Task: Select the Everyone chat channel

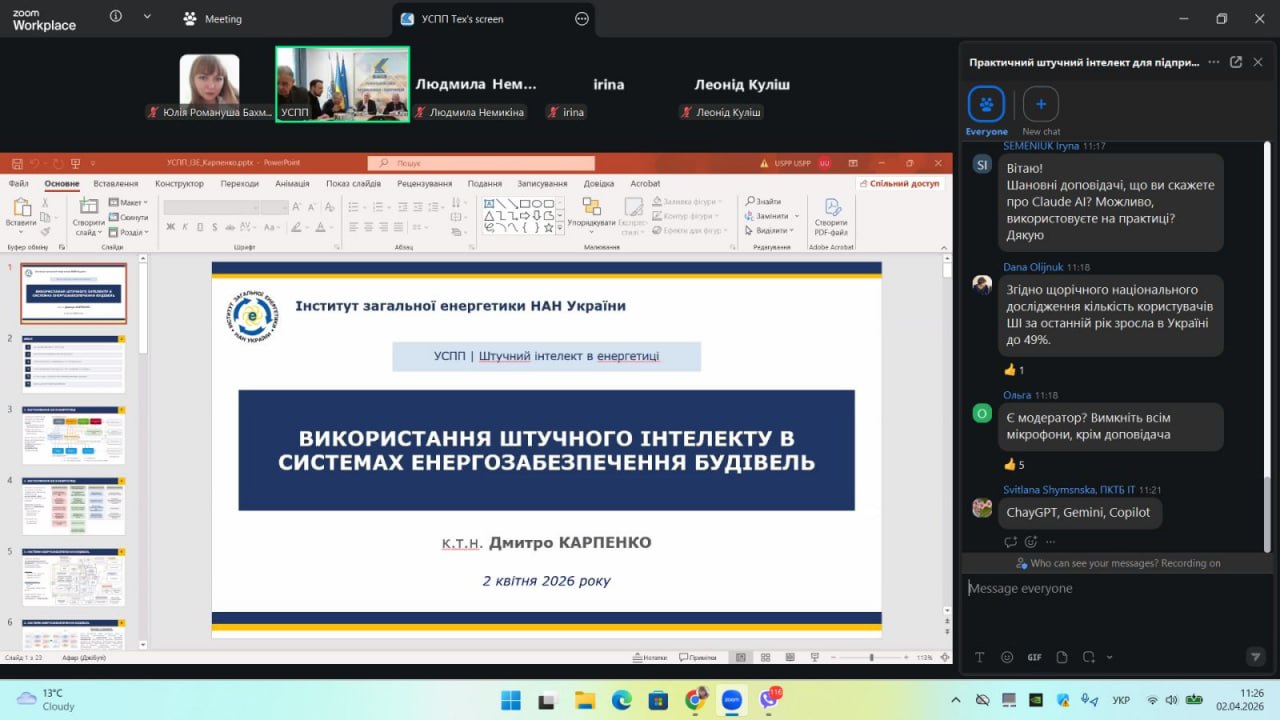Action: pos(986,104)
